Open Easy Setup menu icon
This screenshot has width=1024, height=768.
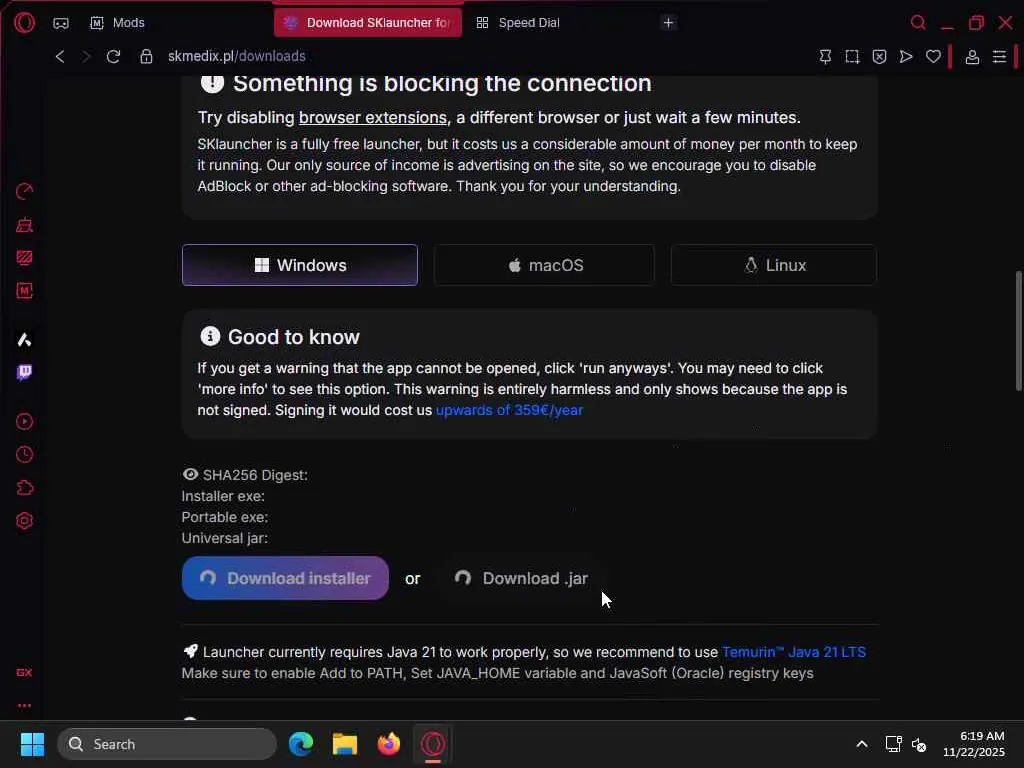(999, 57)
